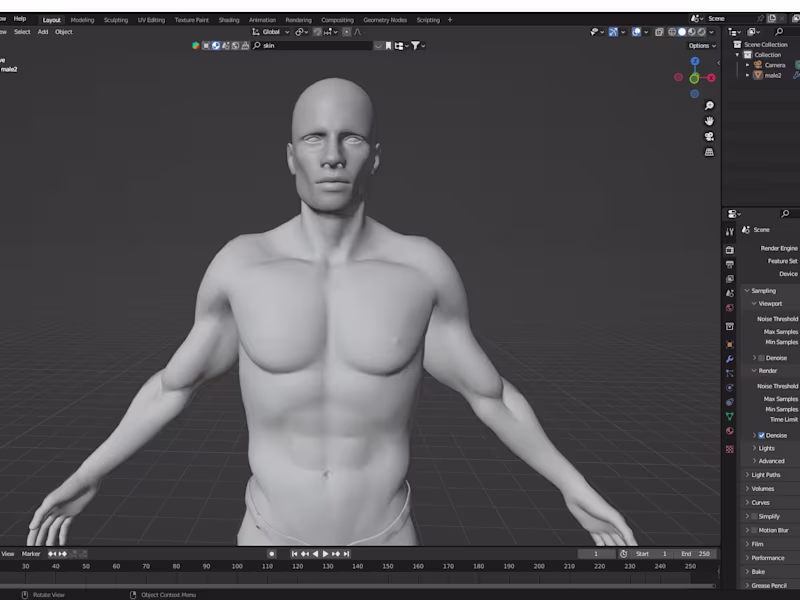Open the Object Constraints tab icon
This screenshot has height=600, width=800.
coord(730,402)
